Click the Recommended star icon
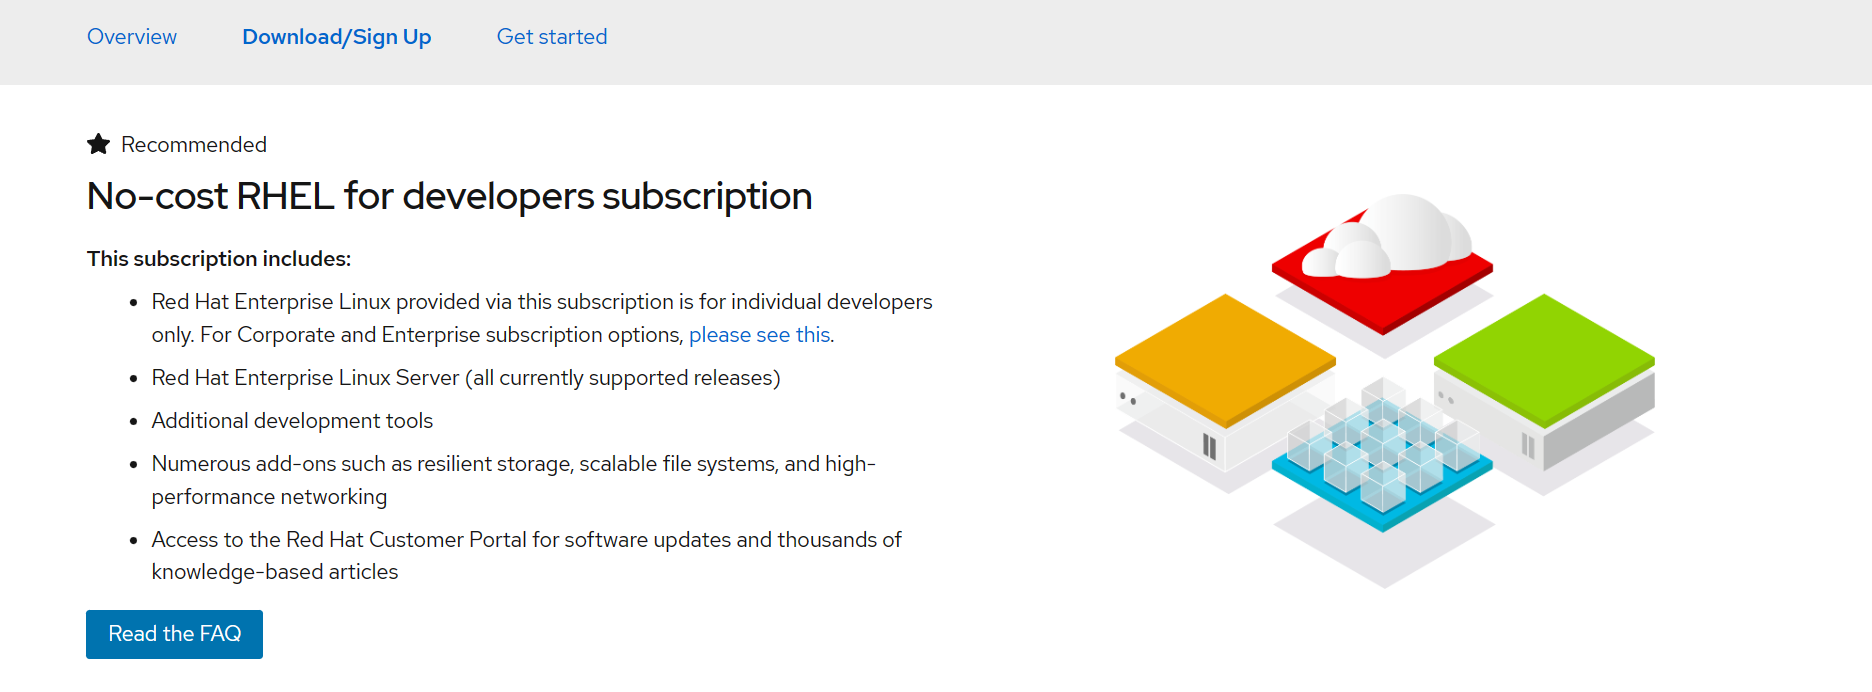Viewport: 1872px width, 692px height. pyautogui.click(x=98, y=144)
